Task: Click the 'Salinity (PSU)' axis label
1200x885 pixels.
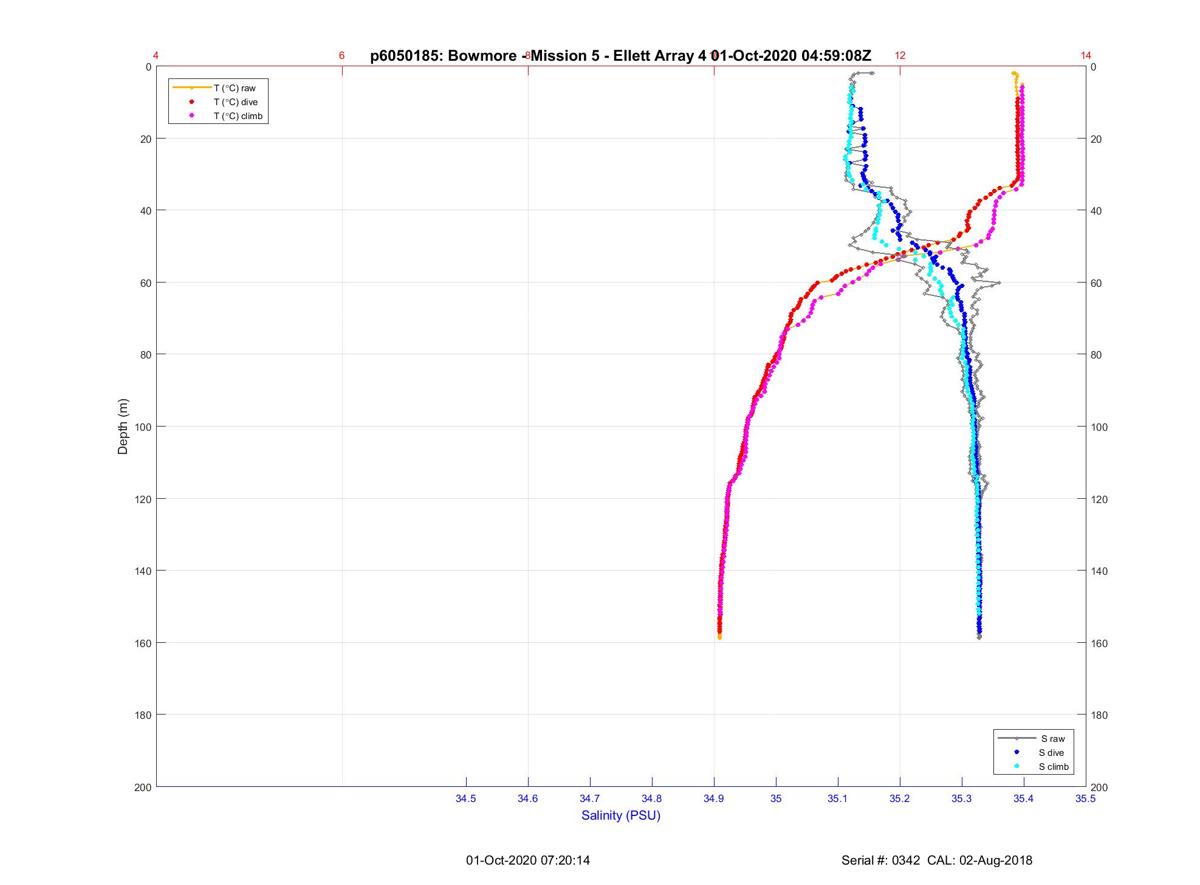Action: point(621,816)
